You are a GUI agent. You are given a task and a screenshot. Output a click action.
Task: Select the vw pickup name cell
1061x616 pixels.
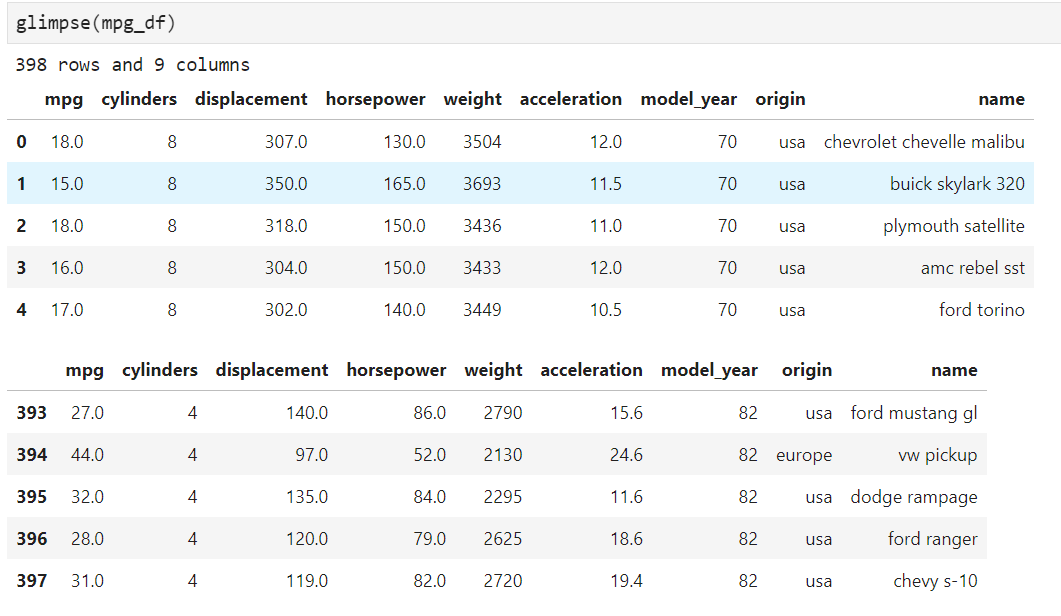[937, 455]
